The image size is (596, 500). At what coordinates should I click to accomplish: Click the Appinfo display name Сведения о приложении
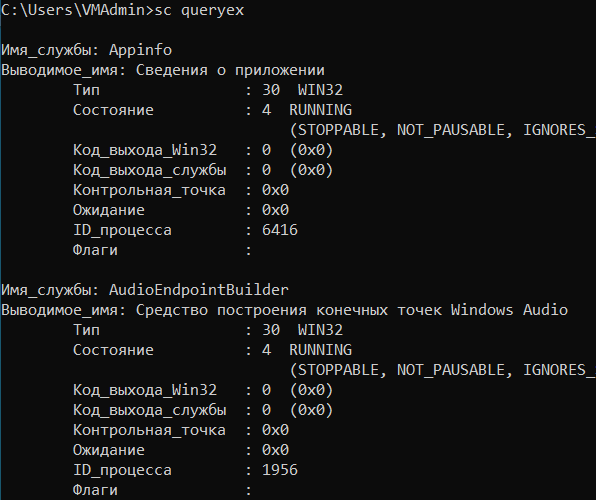pyautogui.click(x=230, y=70)
